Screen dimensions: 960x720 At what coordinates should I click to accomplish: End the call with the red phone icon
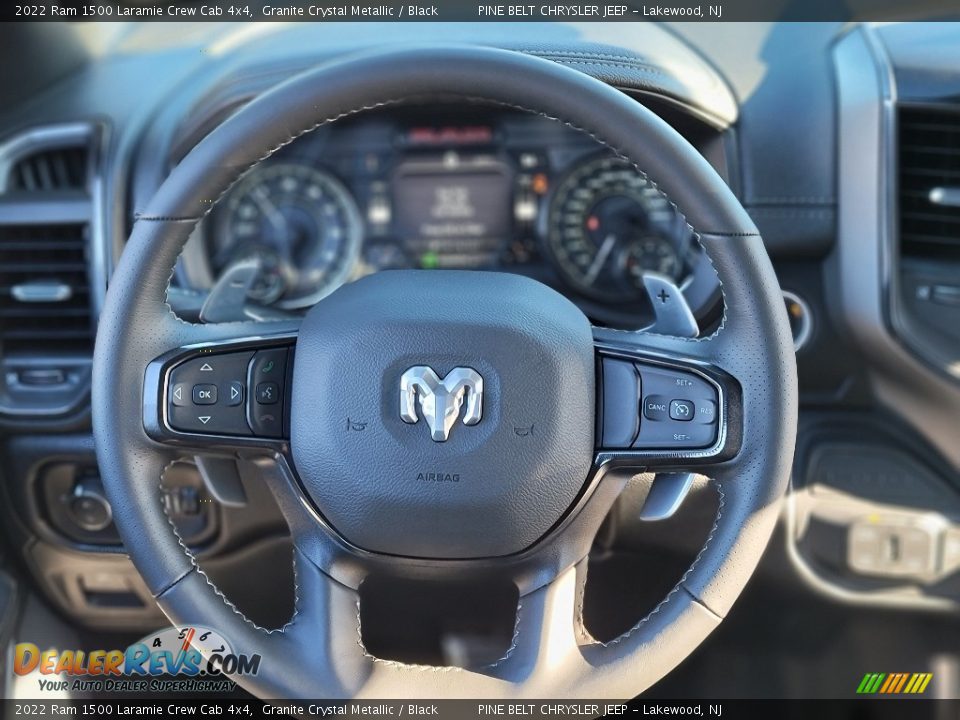pos(267,420)
